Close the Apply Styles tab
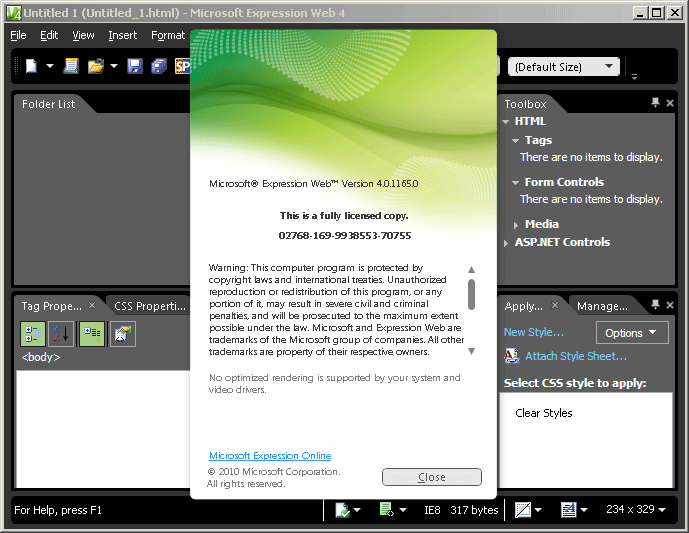689x533 pixels. [x=555, y=305]
